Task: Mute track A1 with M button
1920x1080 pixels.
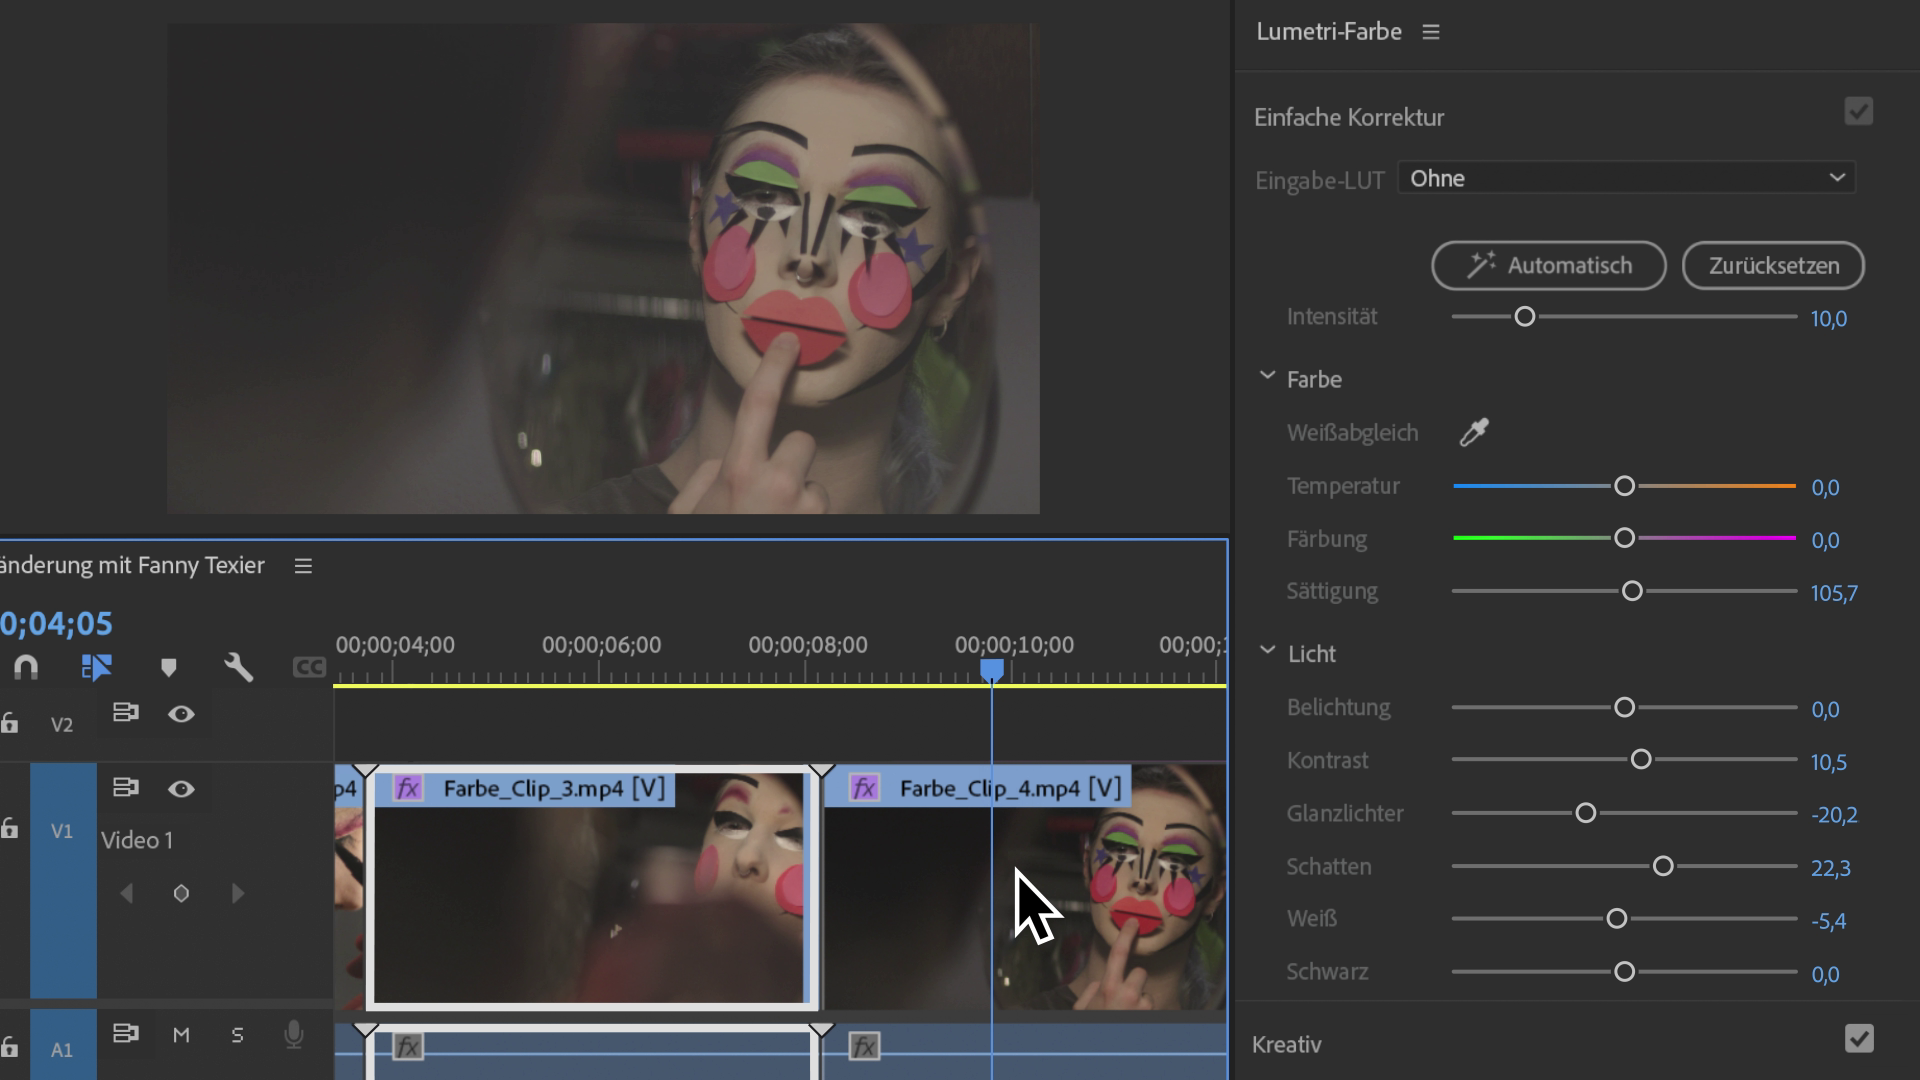Action: click(x=181, y=1035)
